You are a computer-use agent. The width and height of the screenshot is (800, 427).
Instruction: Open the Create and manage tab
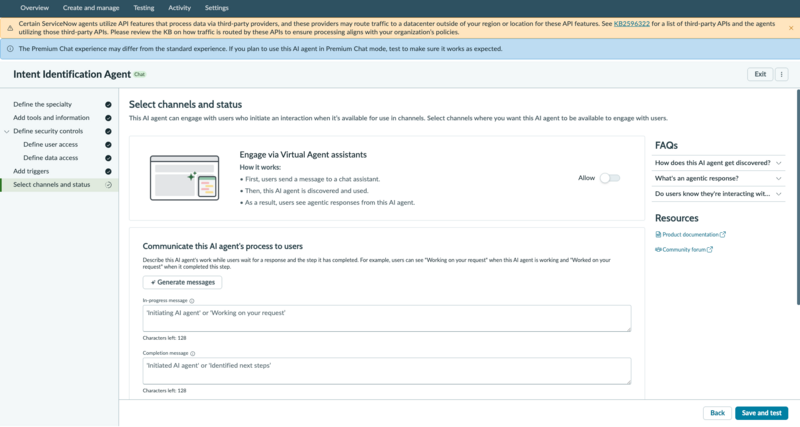[x=91, y=8]
